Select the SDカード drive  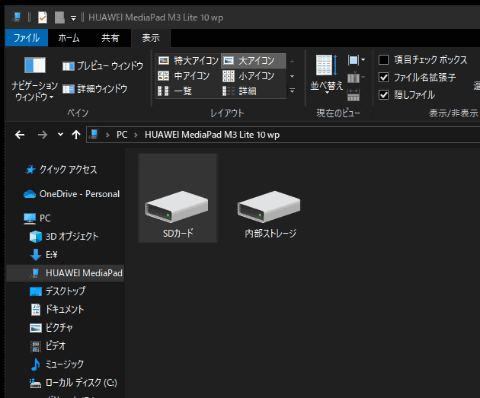pos(178,198)
